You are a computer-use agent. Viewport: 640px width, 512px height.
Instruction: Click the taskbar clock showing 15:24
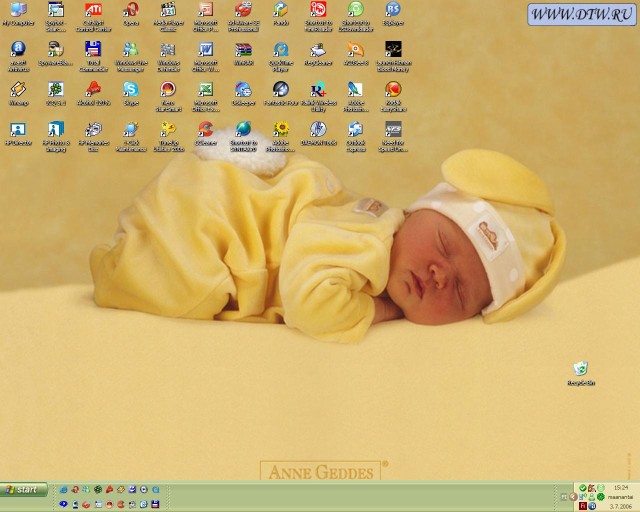point(620,488)
